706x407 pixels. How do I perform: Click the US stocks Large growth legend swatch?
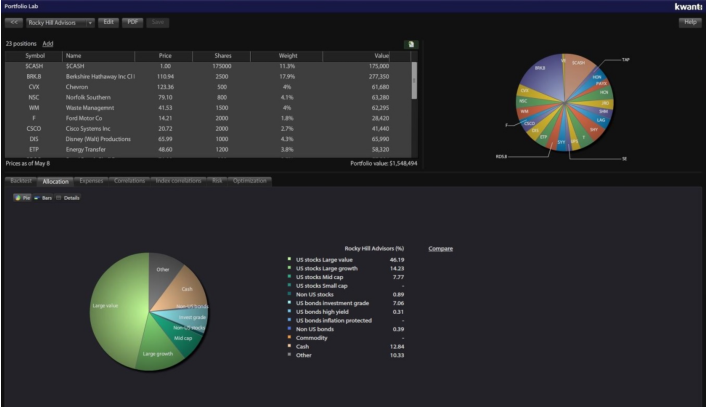tap(289, 267)
